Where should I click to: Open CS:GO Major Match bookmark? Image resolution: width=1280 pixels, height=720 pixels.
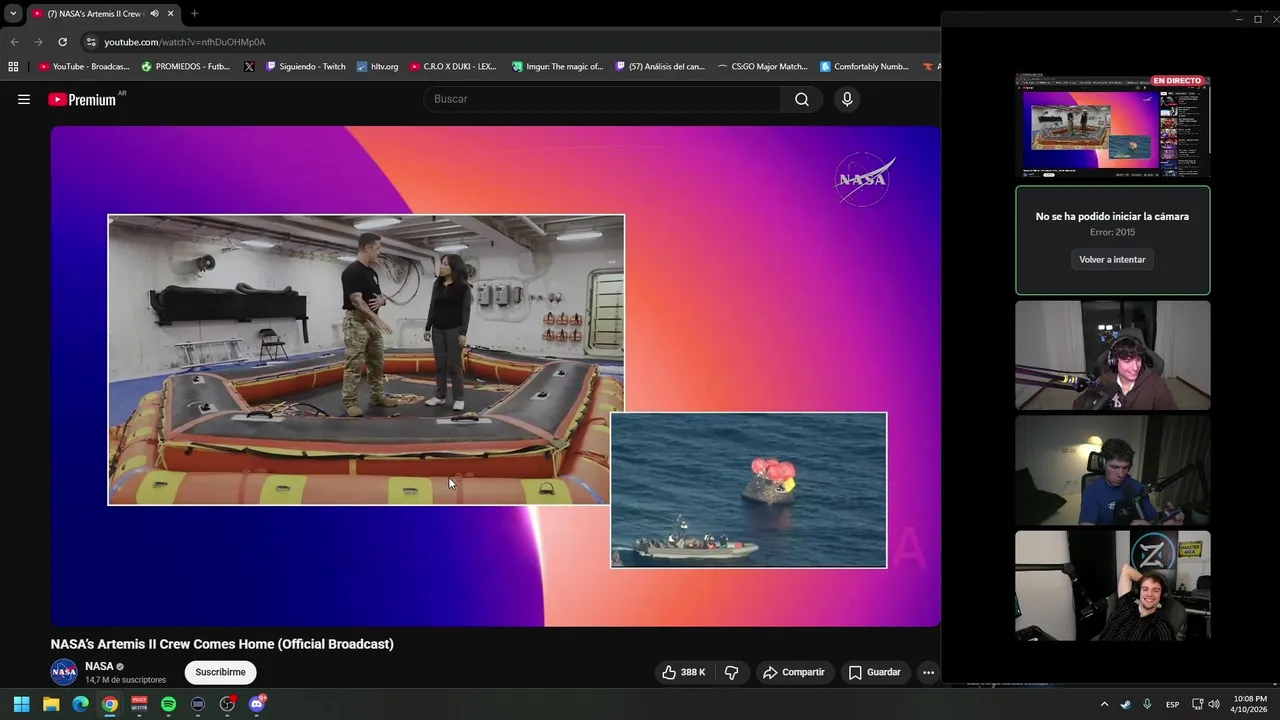762,66
